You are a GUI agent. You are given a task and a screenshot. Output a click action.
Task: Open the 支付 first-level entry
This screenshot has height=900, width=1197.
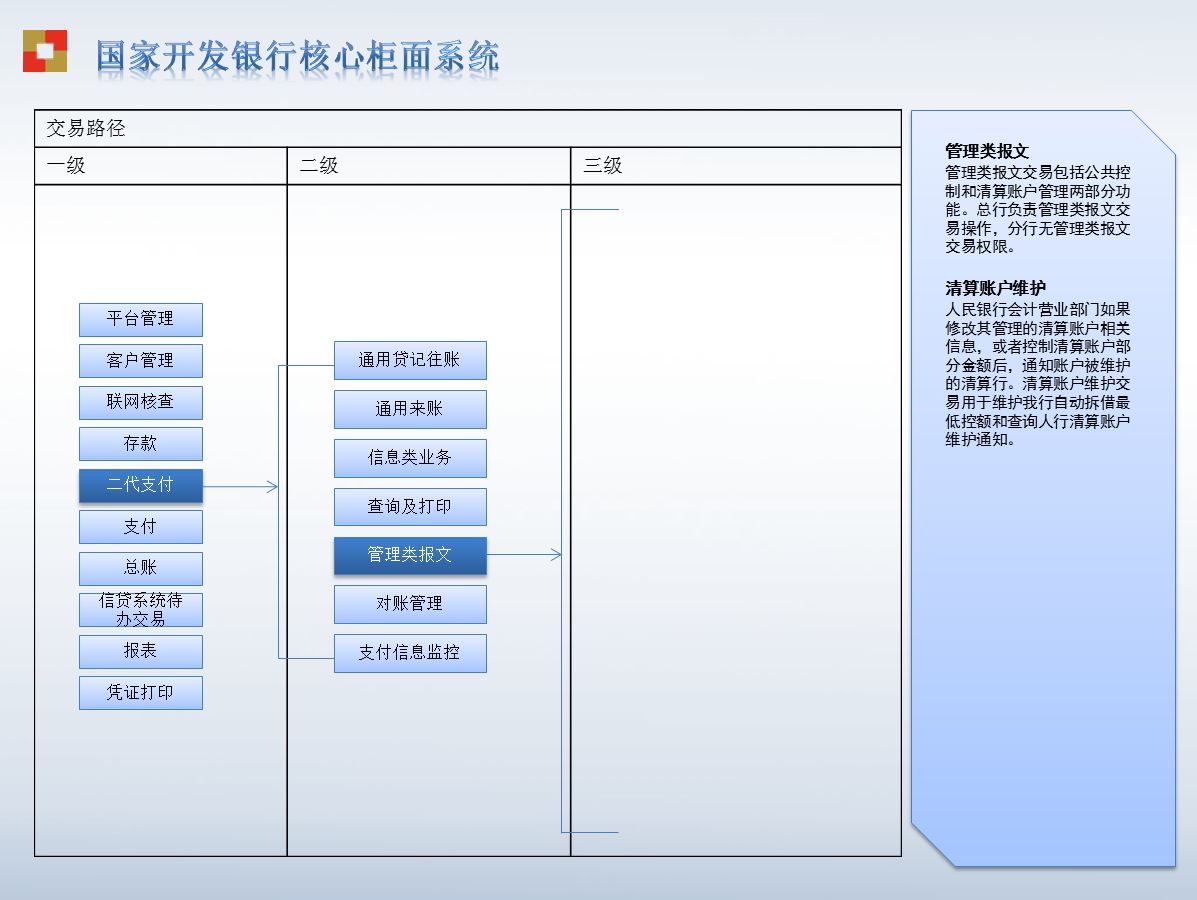[140, 527]
